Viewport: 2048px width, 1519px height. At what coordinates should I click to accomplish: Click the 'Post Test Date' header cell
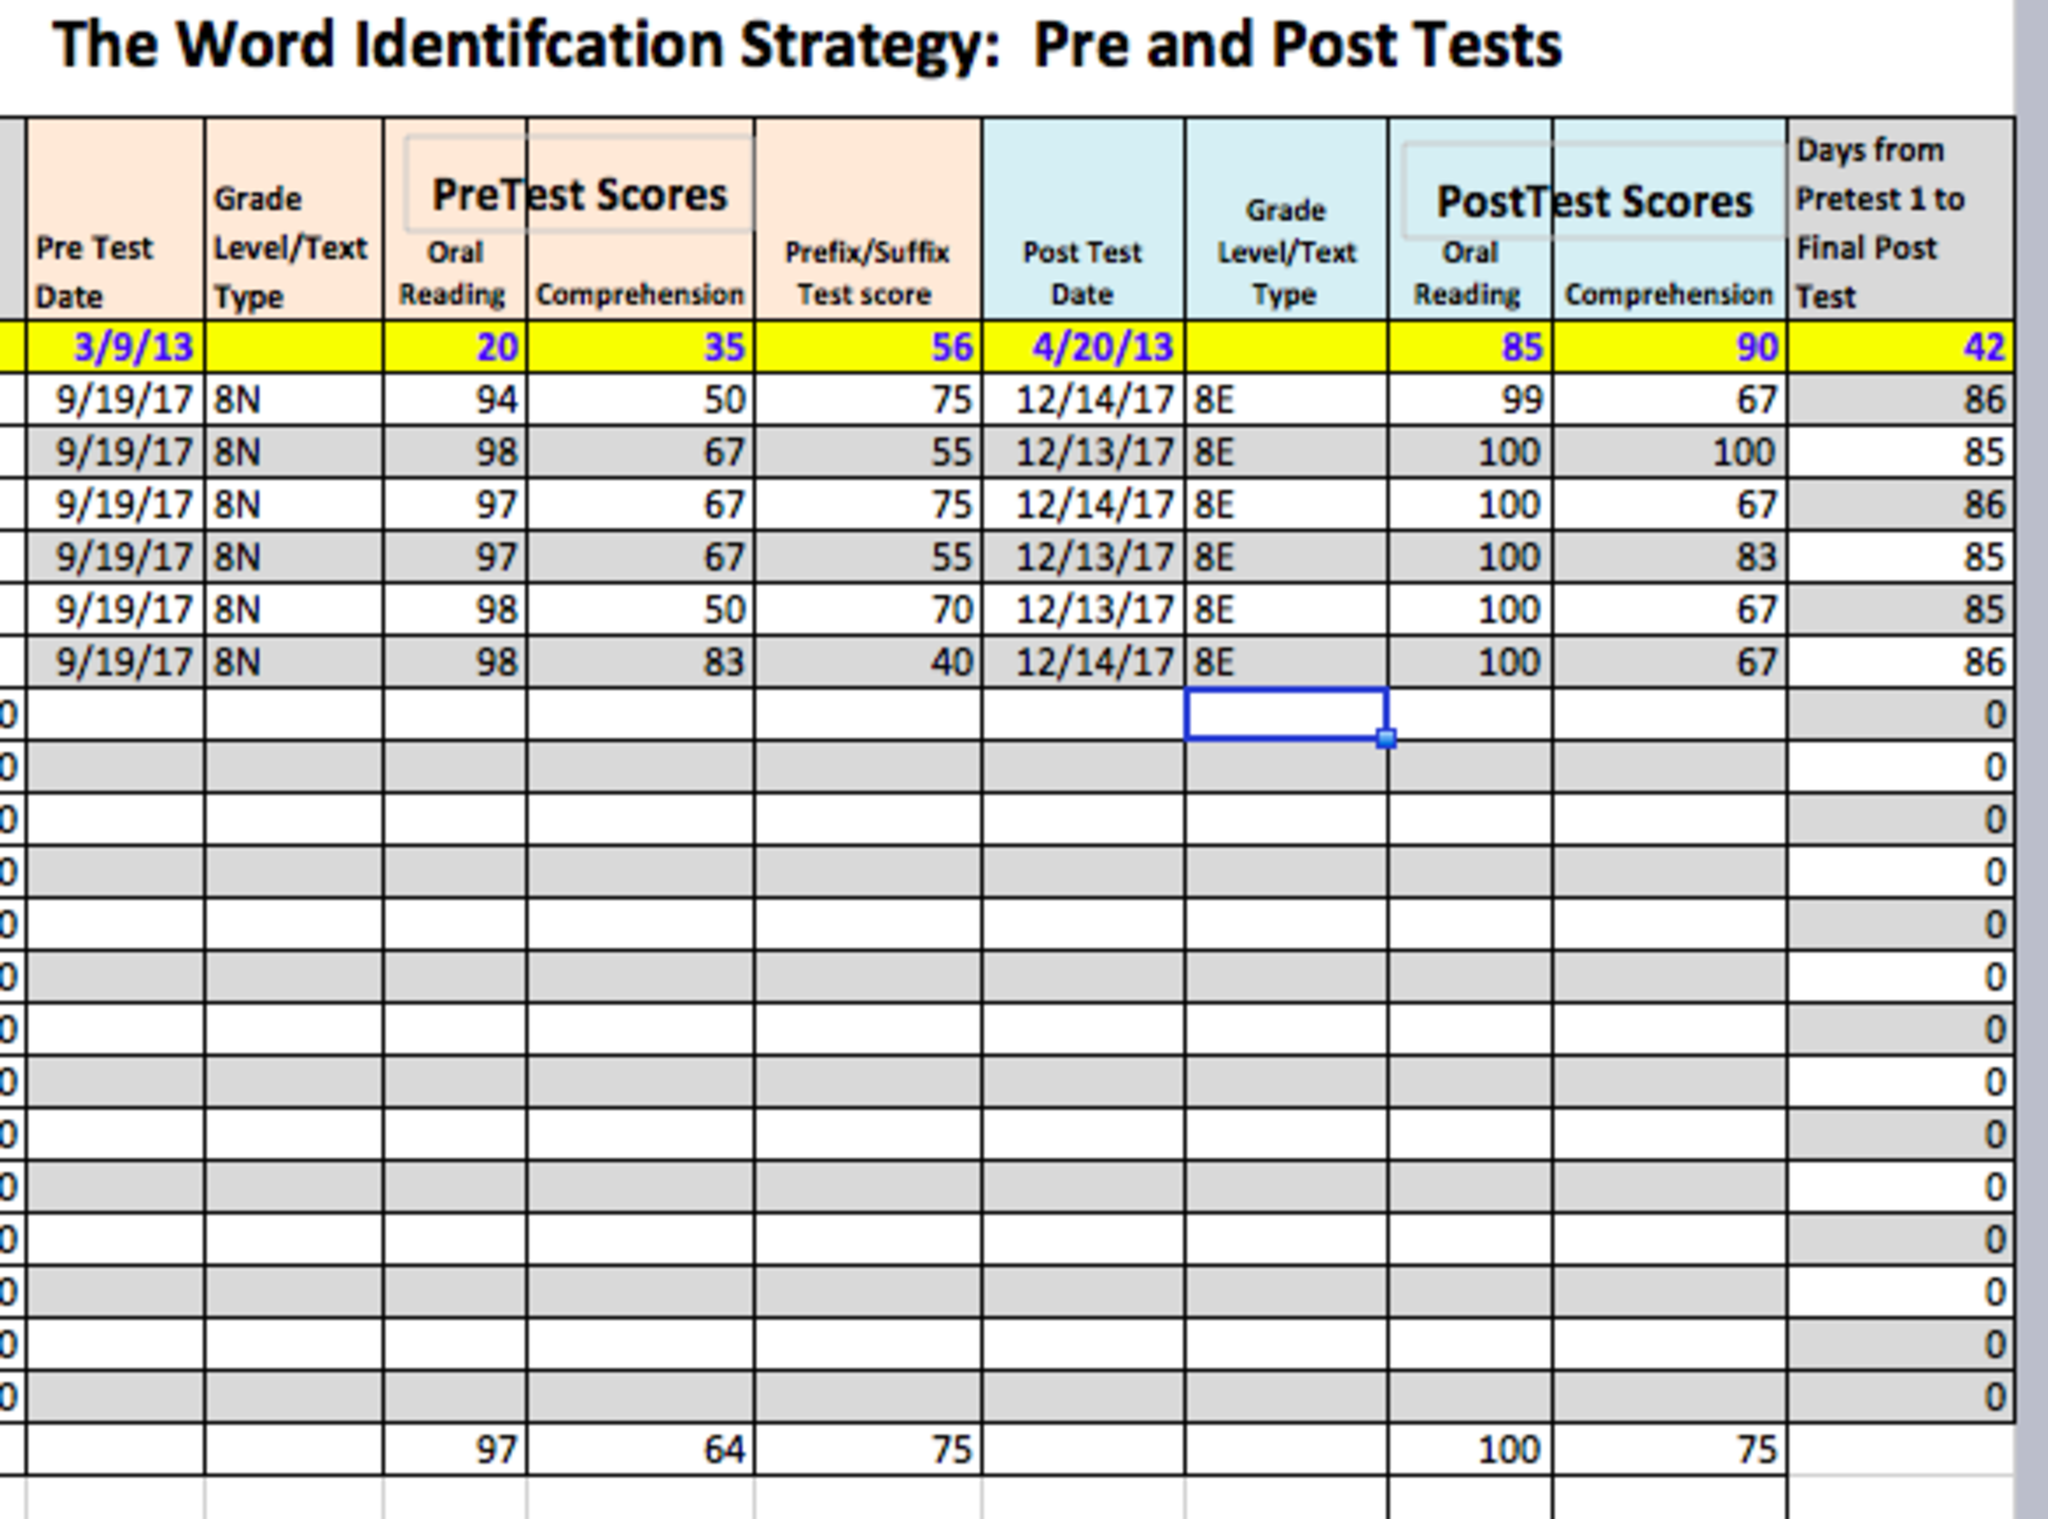tap(1082, 270)
